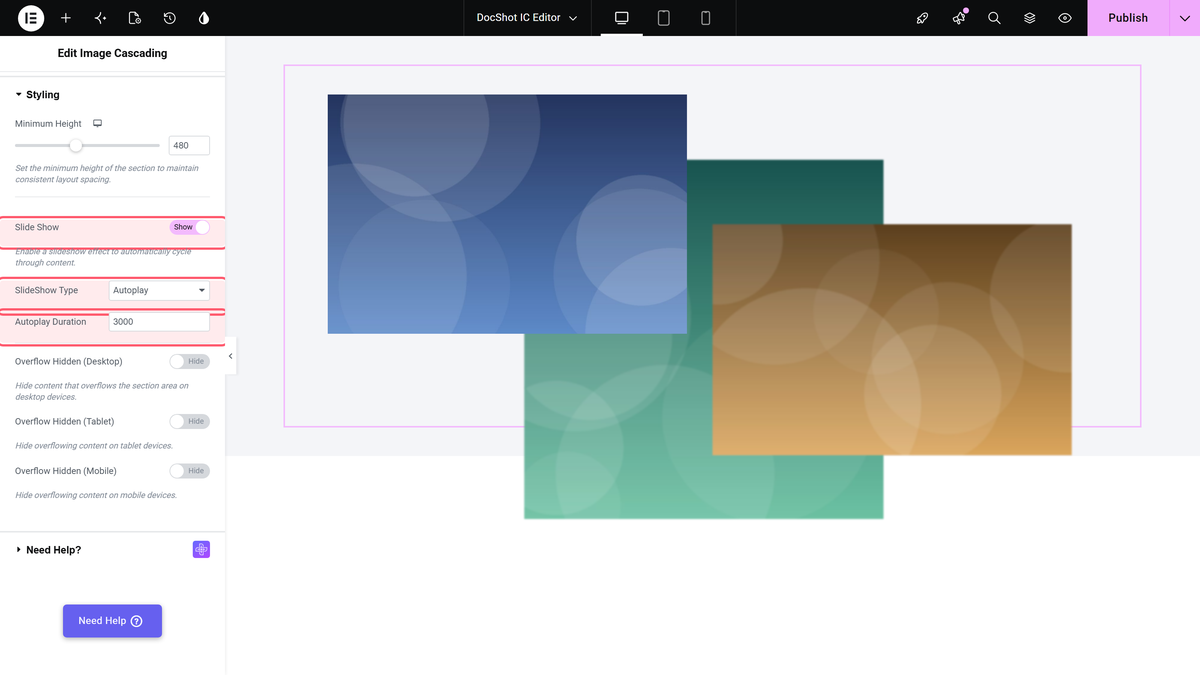Viewport: 1200px width, 675px height.
Task: Collapse the left editor panel handle
Action: point(231,356)
